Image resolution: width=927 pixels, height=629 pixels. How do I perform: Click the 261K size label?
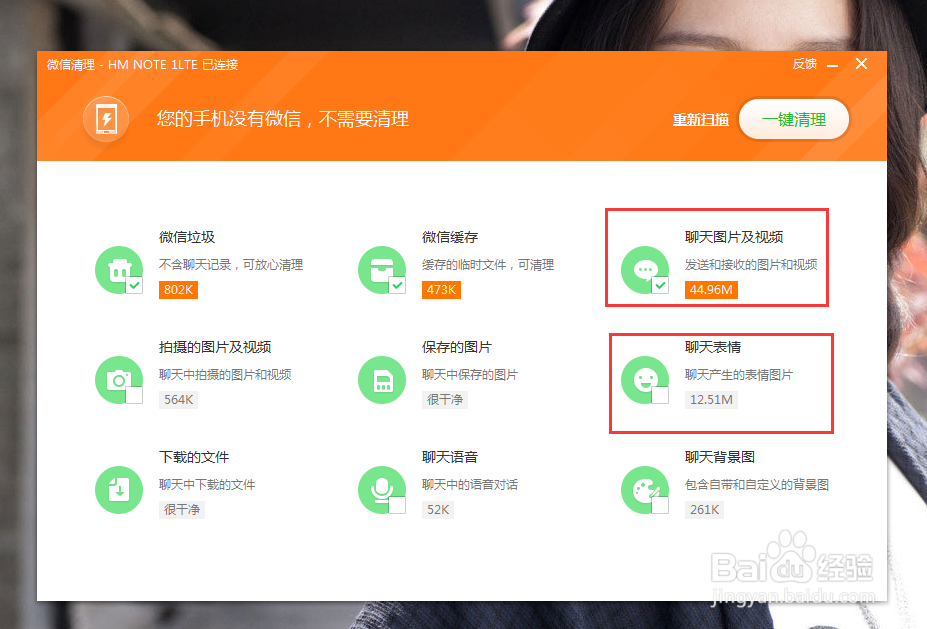pyautogui.click(x=705, y=510)
